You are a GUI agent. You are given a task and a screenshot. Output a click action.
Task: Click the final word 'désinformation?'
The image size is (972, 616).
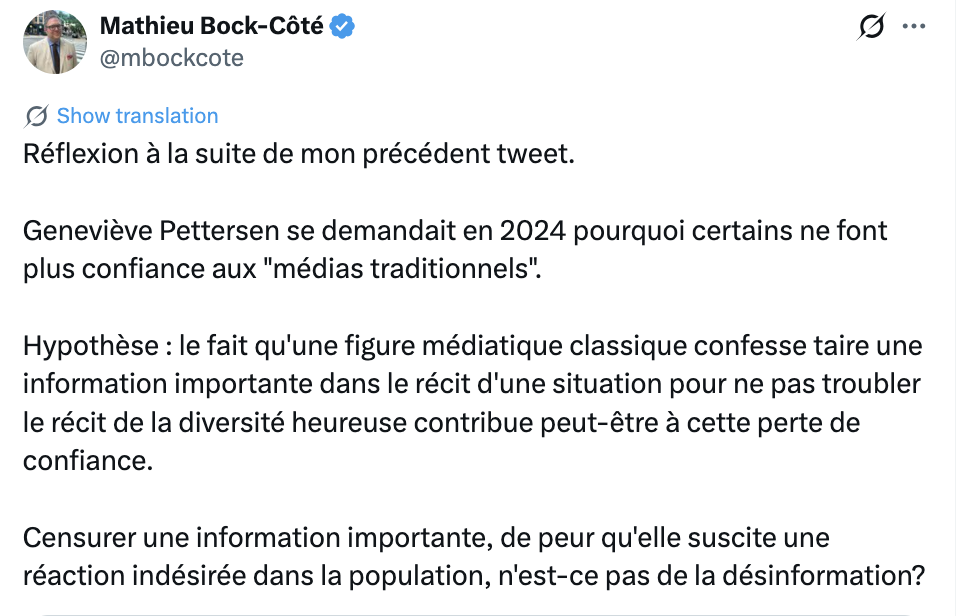click(x=824, y=576)
